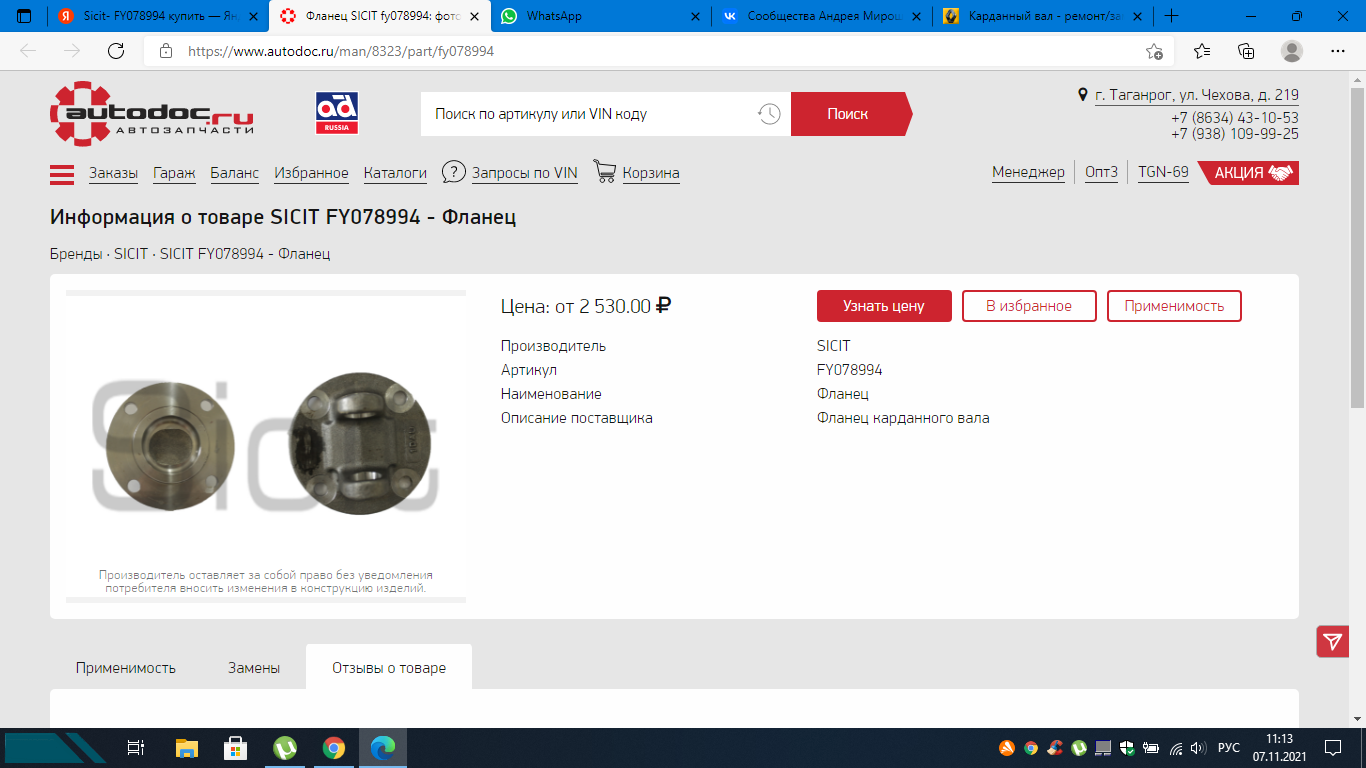
Task: Open Task View on taskbar
Action: click(x=136, y=748)
